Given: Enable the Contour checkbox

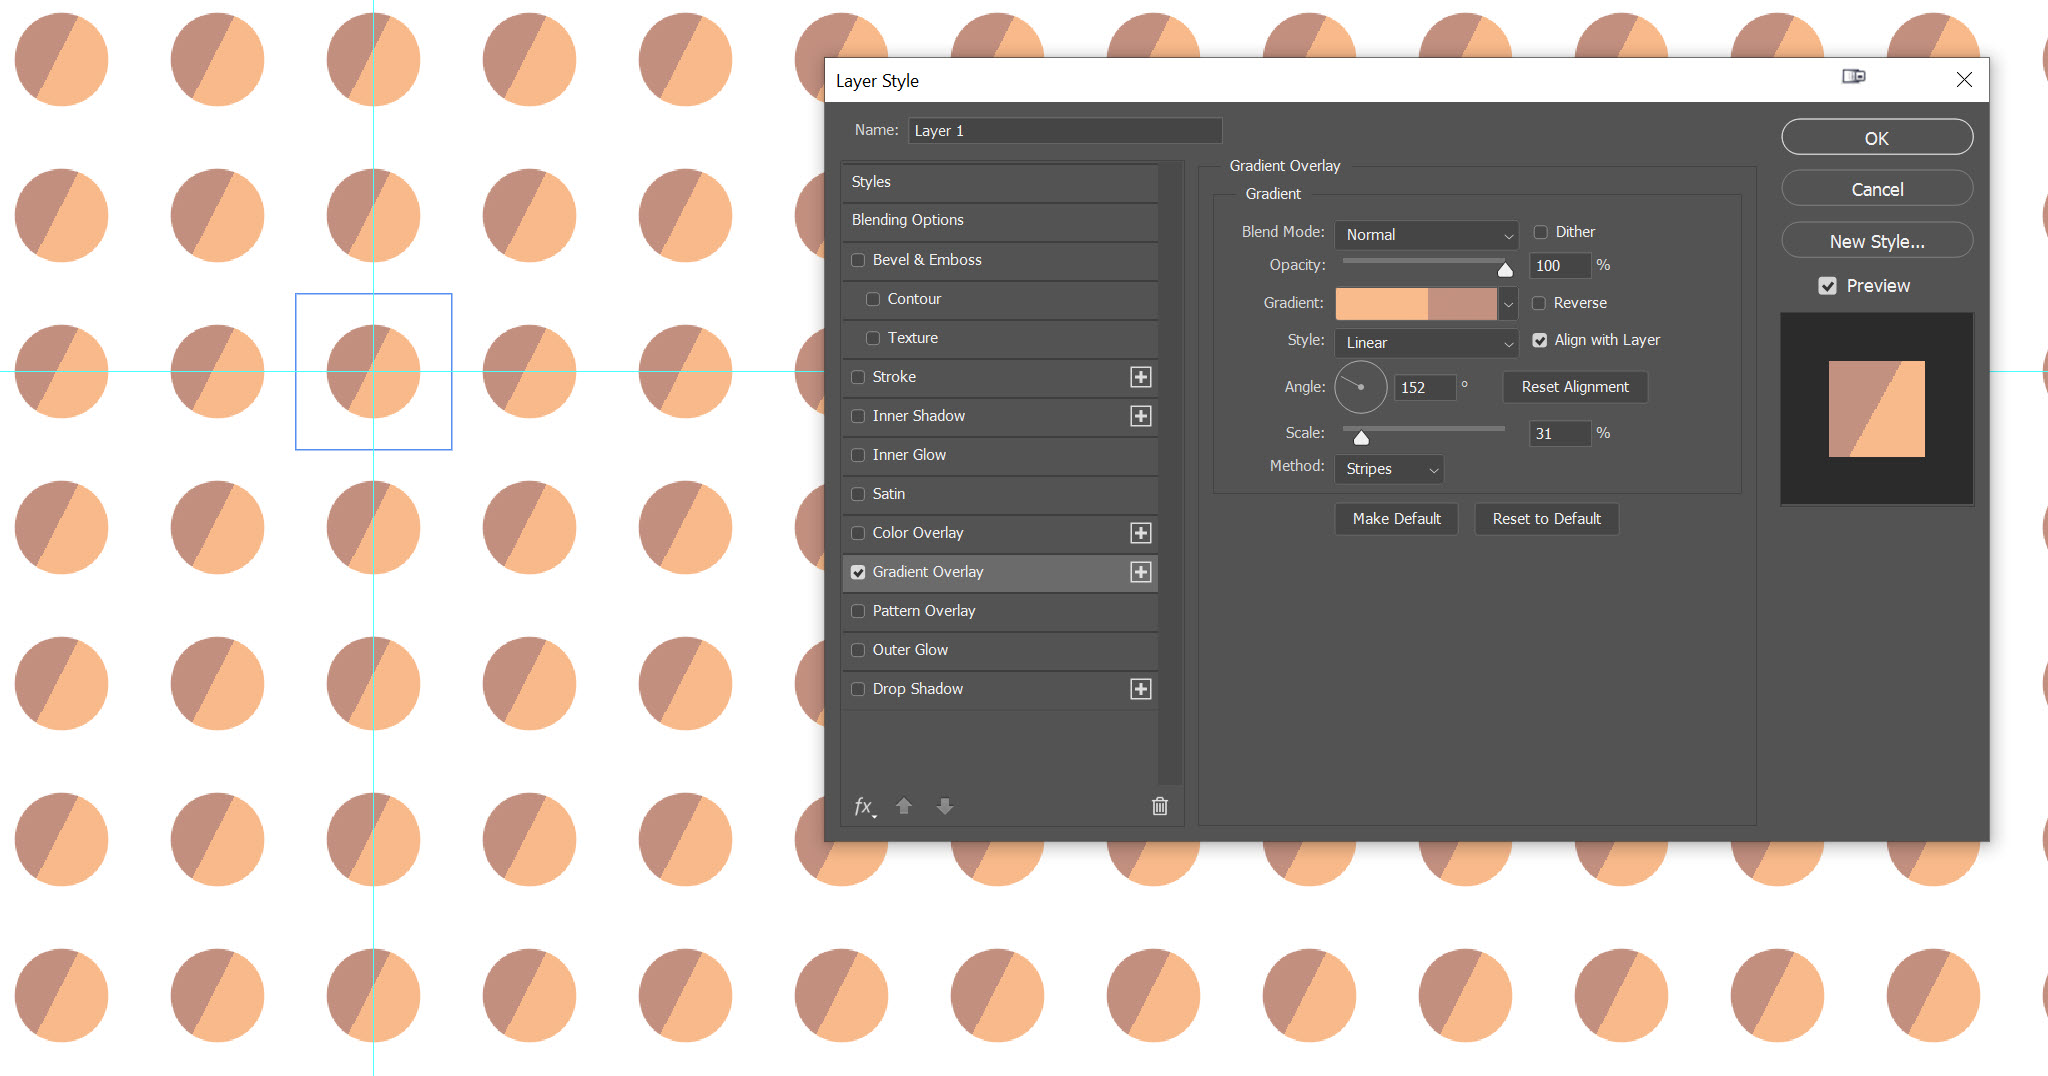Looking at the screenshot, I should pos(873,299).
